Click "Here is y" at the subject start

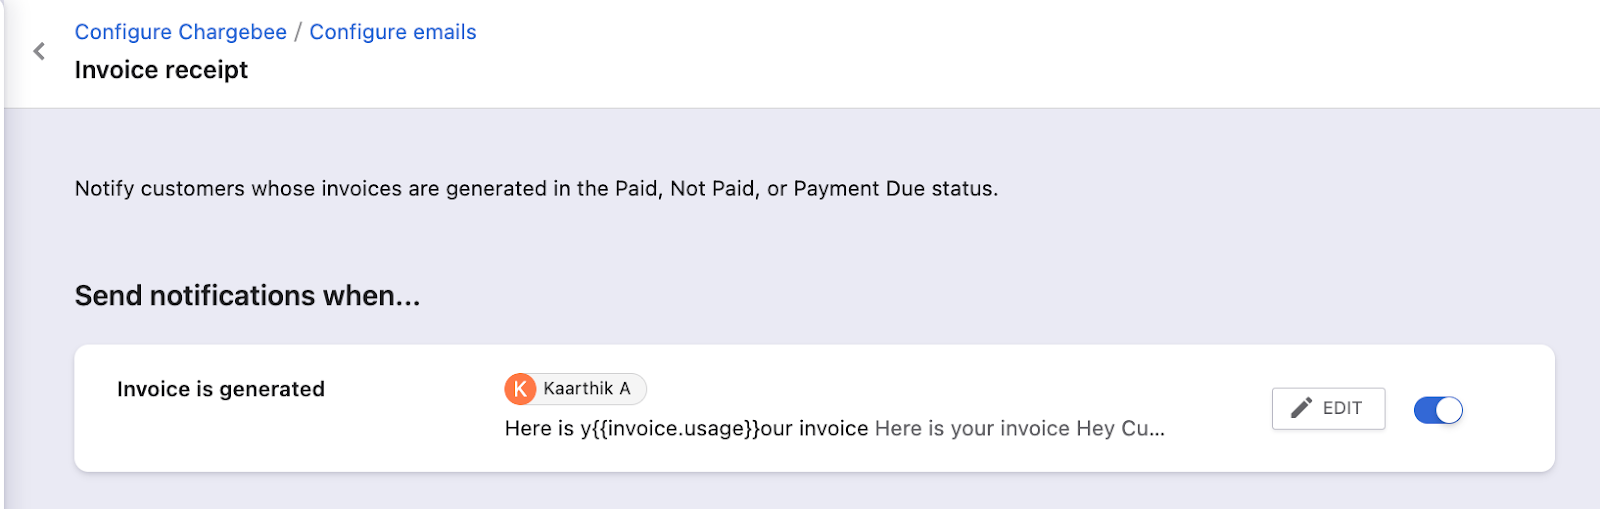click(541, 429)
